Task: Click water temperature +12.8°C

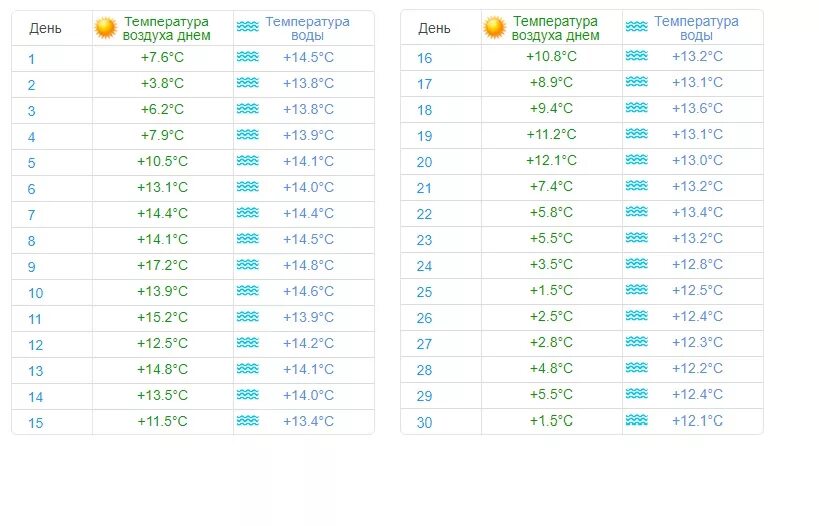Action: pyautogui.click(x=698, y=264)
